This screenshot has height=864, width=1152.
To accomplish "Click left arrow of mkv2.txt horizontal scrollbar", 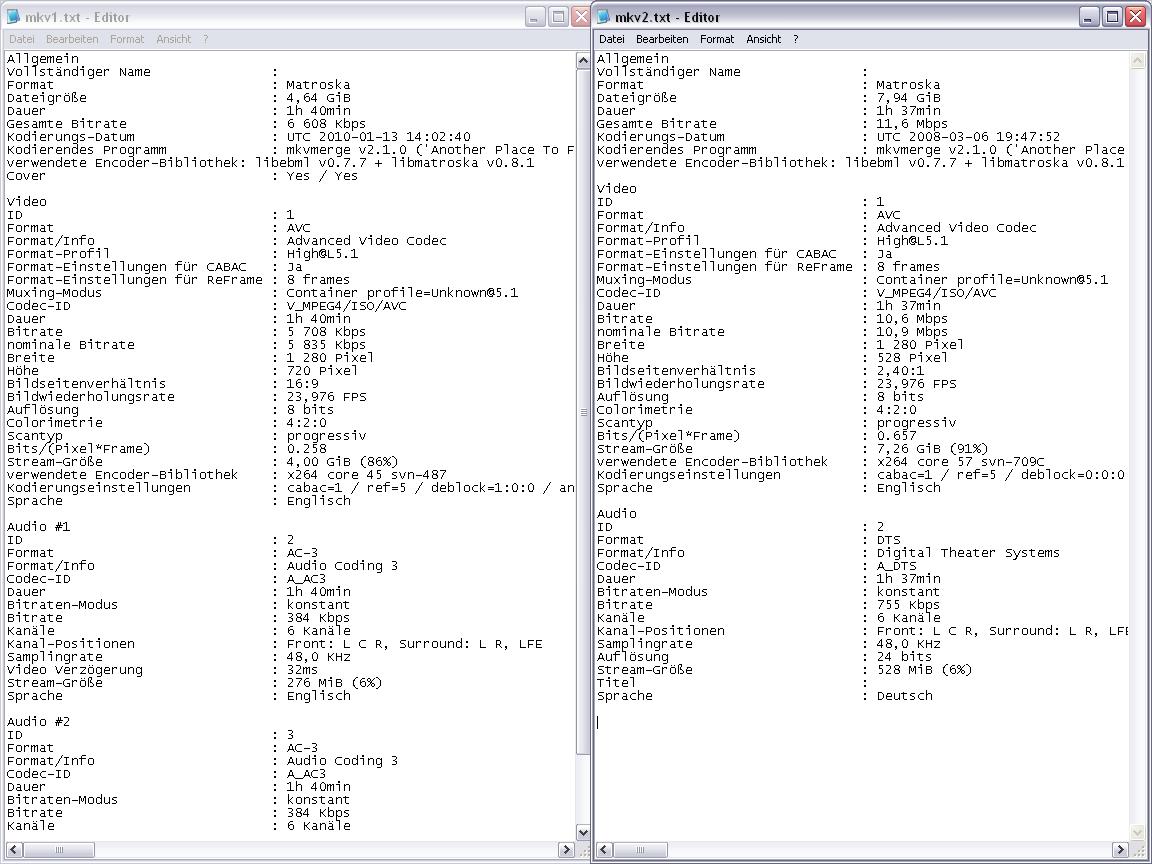I will 604,850.
